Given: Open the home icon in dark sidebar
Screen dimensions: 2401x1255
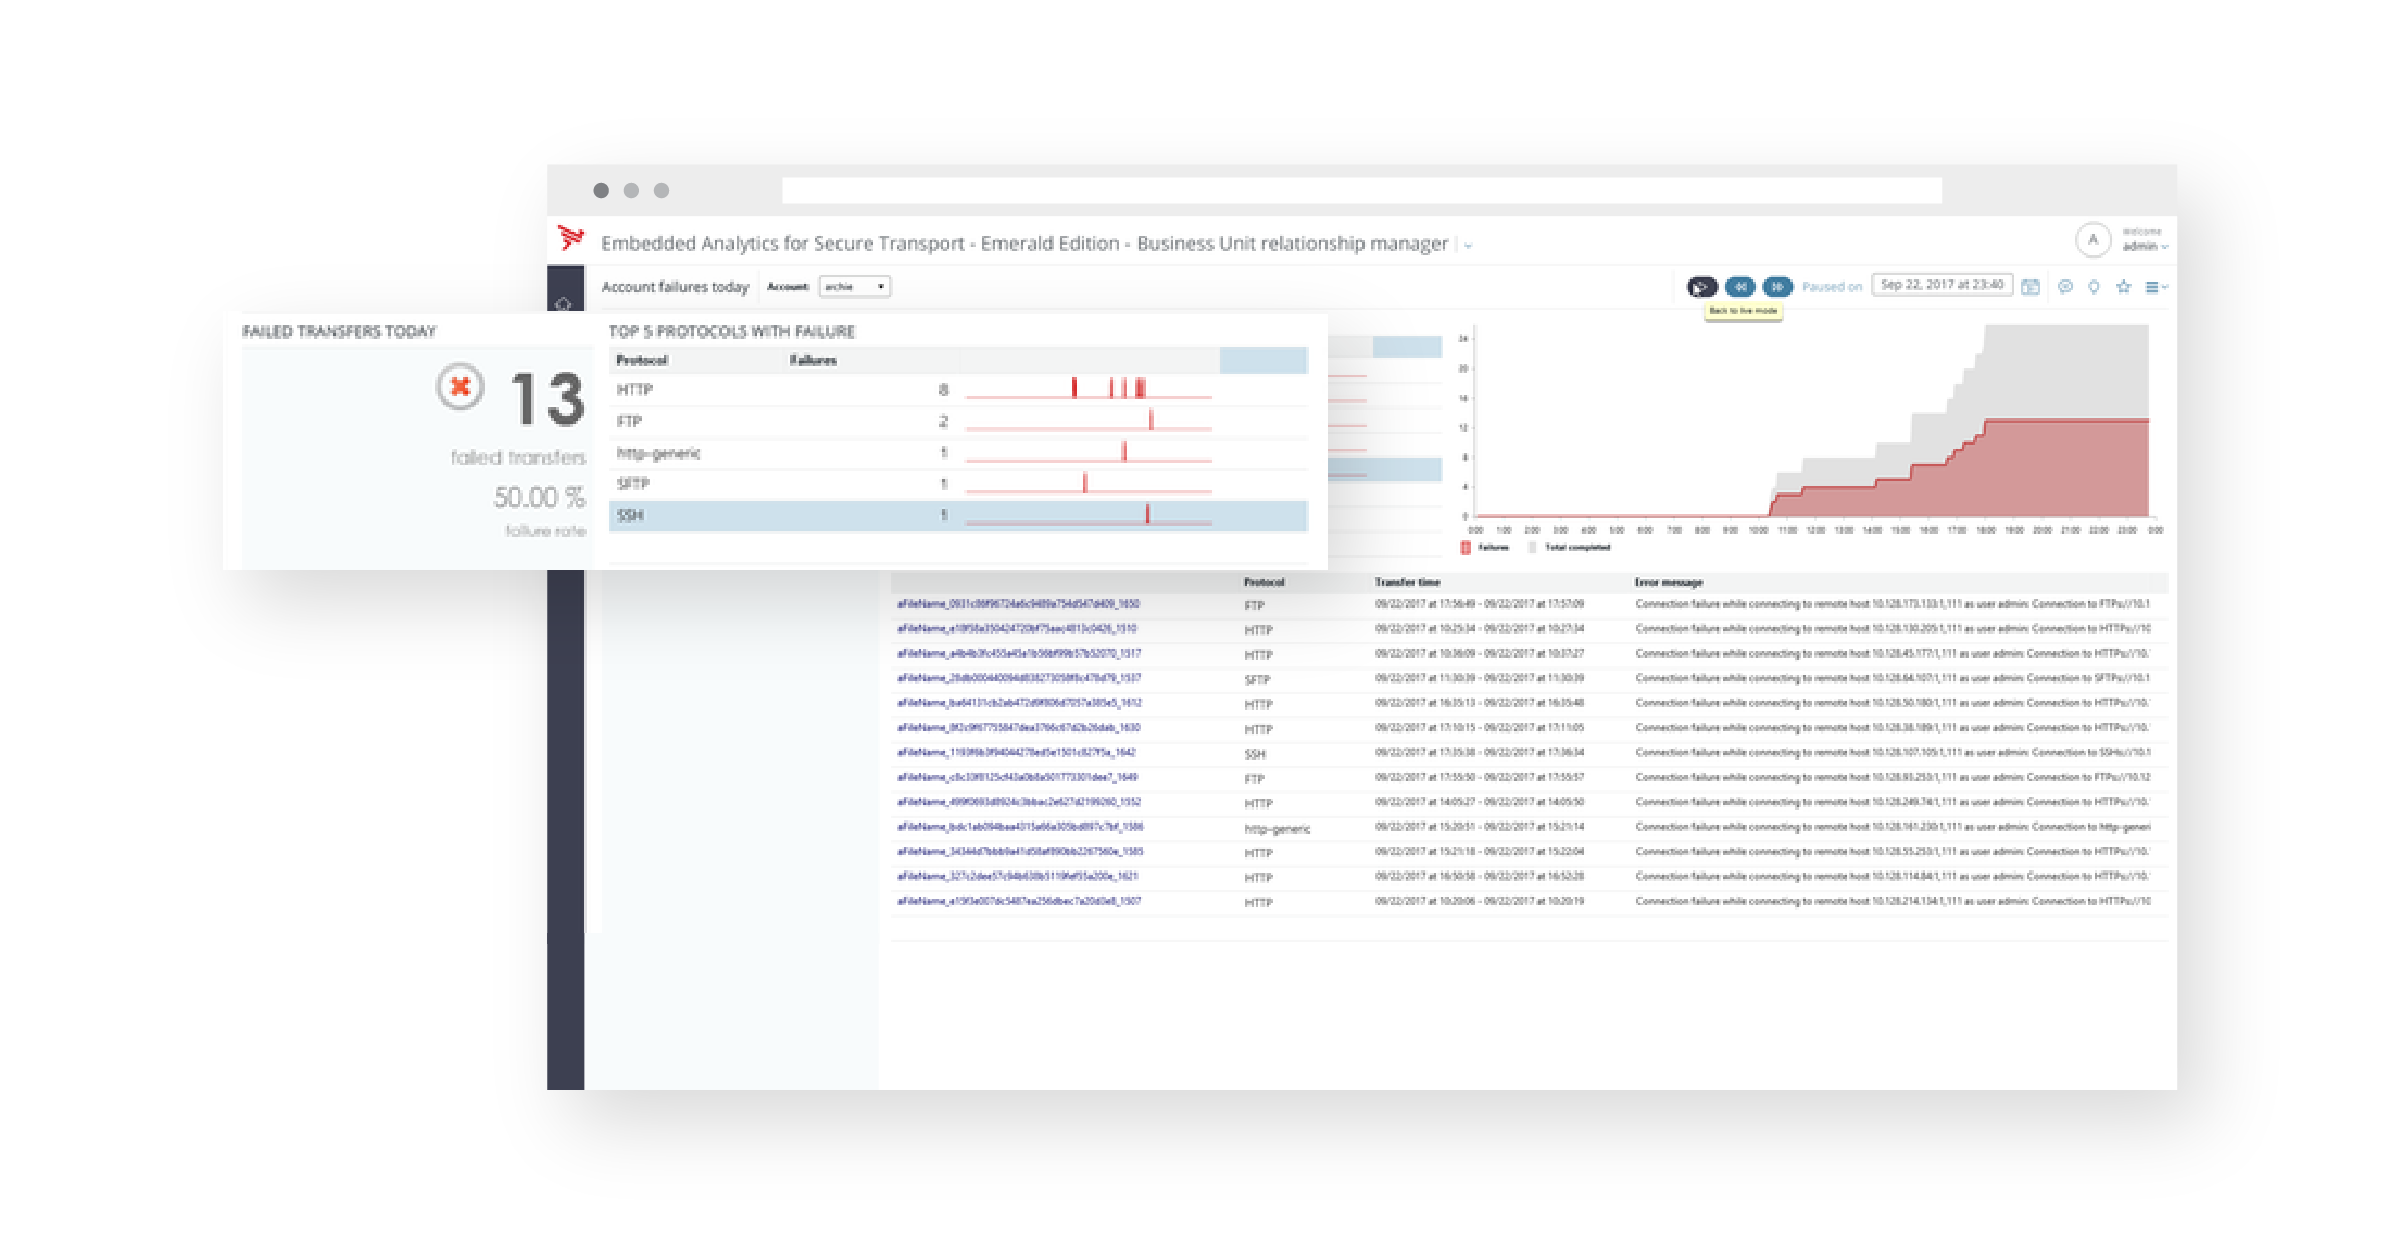Looking at the screenshot, I should pos(564,304).
